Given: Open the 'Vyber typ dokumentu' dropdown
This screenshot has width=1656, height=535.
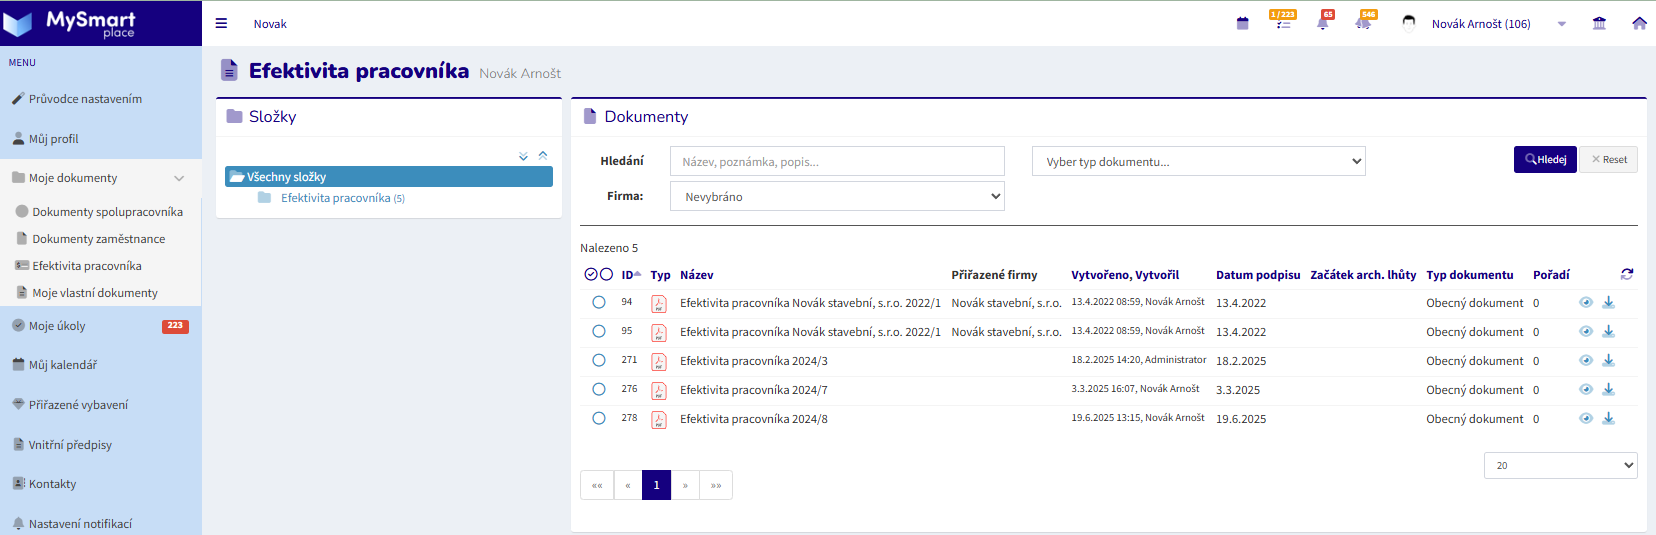Looking at the screenshot, I should pyautogui.click(x=1198, y=162).
